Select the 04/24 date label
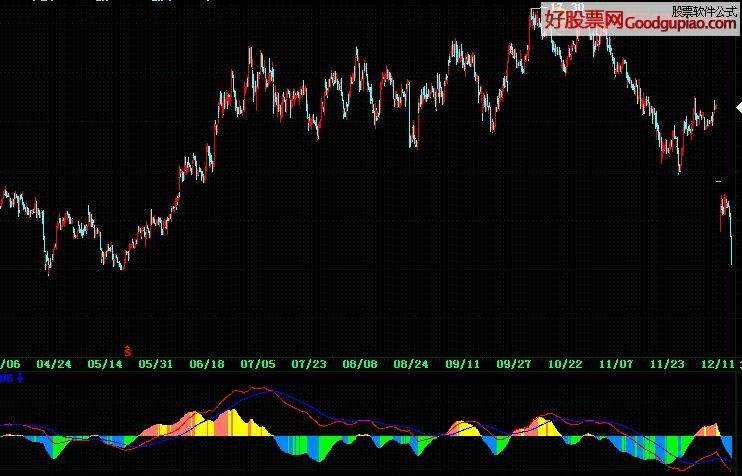Viewport: 742px width, 476px height. click(54, 364)
